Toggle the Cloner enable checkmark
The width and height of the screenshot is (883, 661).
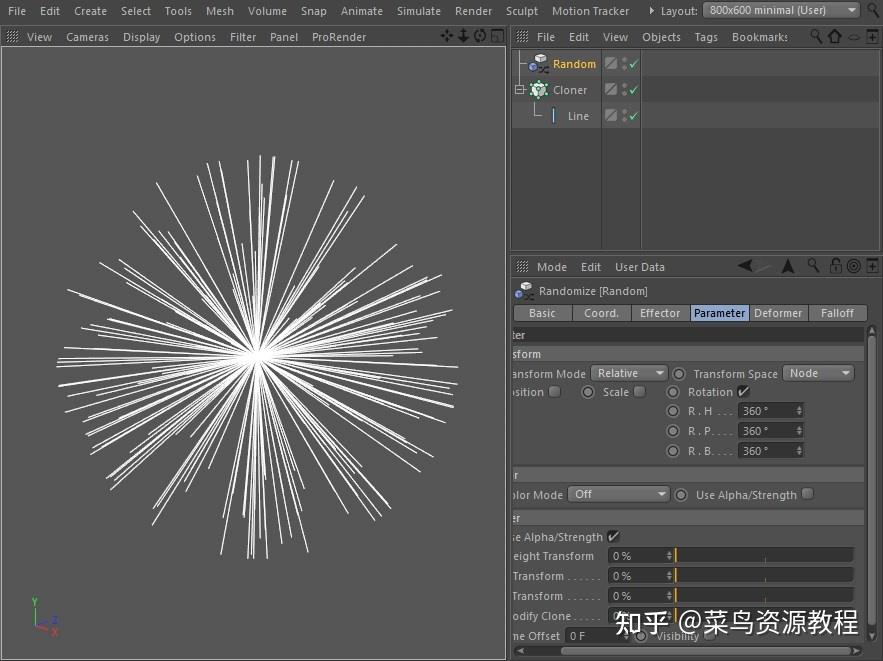pos(634,90)
